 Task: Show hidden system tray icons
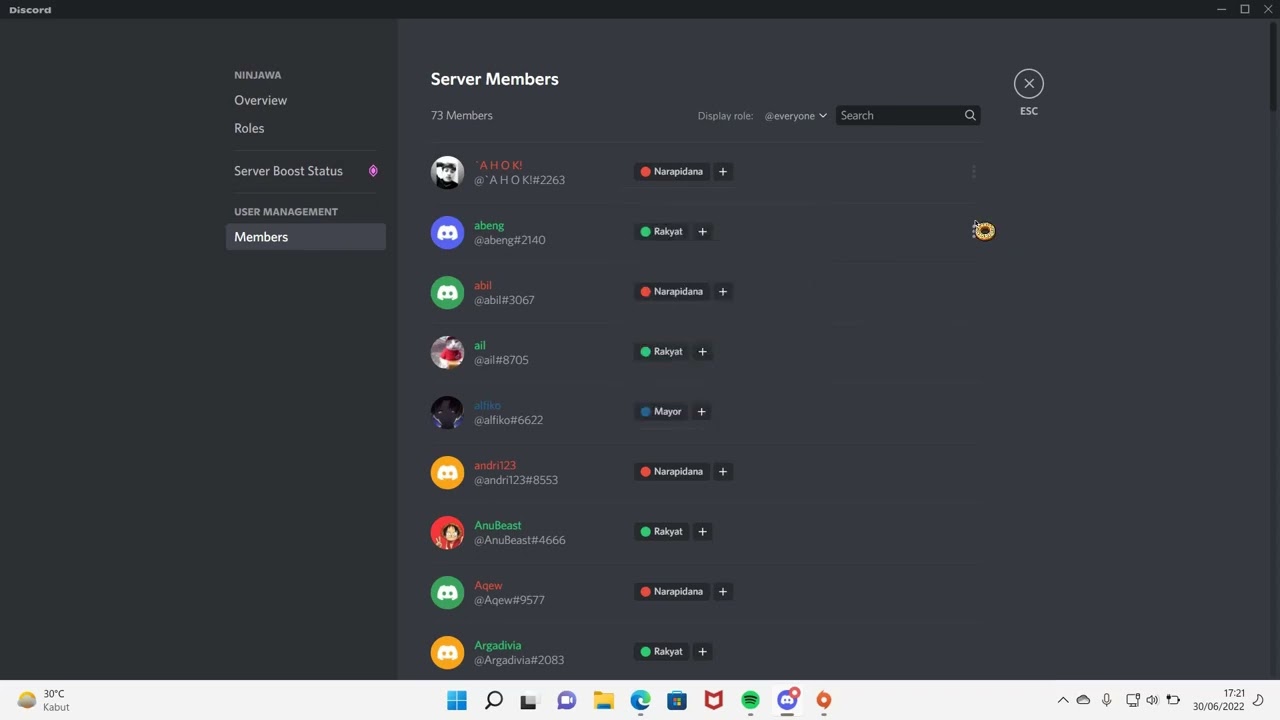pyautogui.click(x=1063, y=700)
